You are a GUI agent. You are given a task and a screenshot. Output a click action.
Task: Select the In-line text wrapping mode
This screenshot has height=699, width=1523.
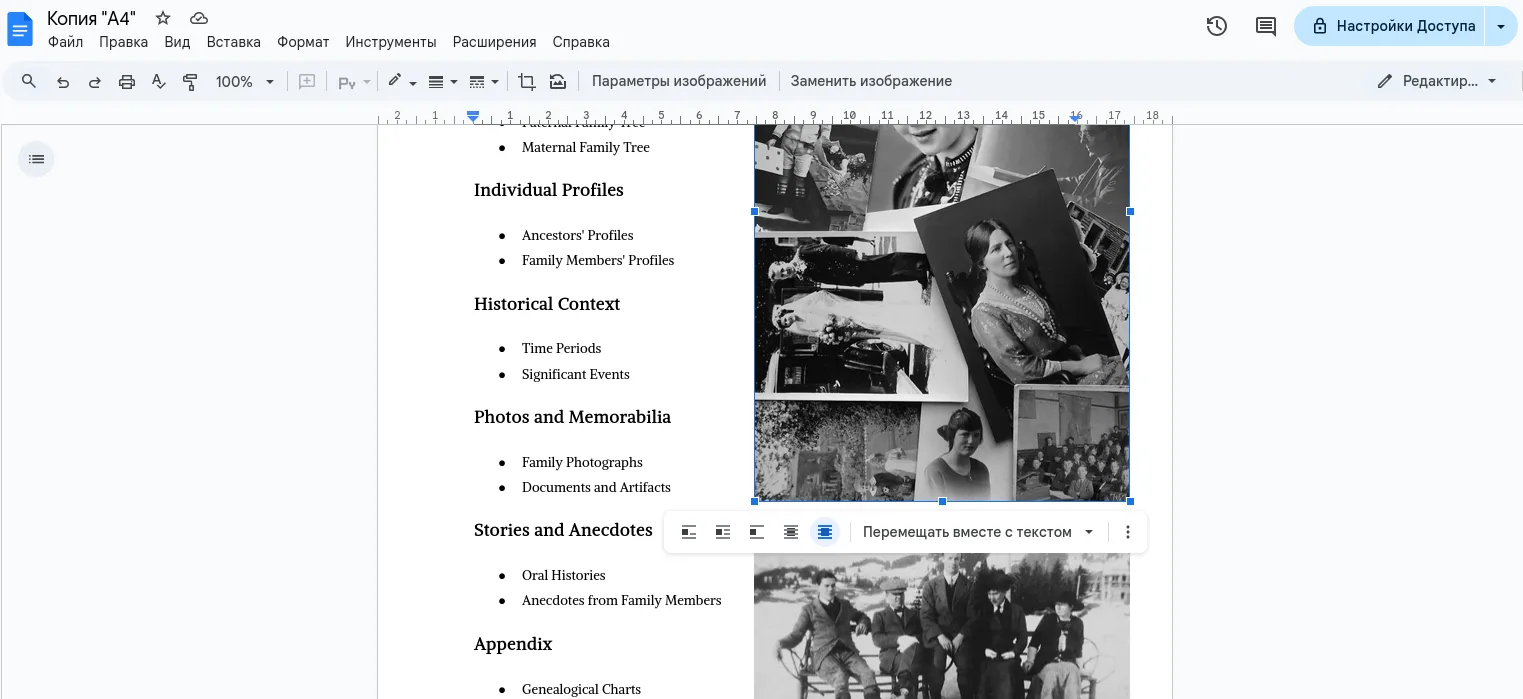(x=689, y=531)
